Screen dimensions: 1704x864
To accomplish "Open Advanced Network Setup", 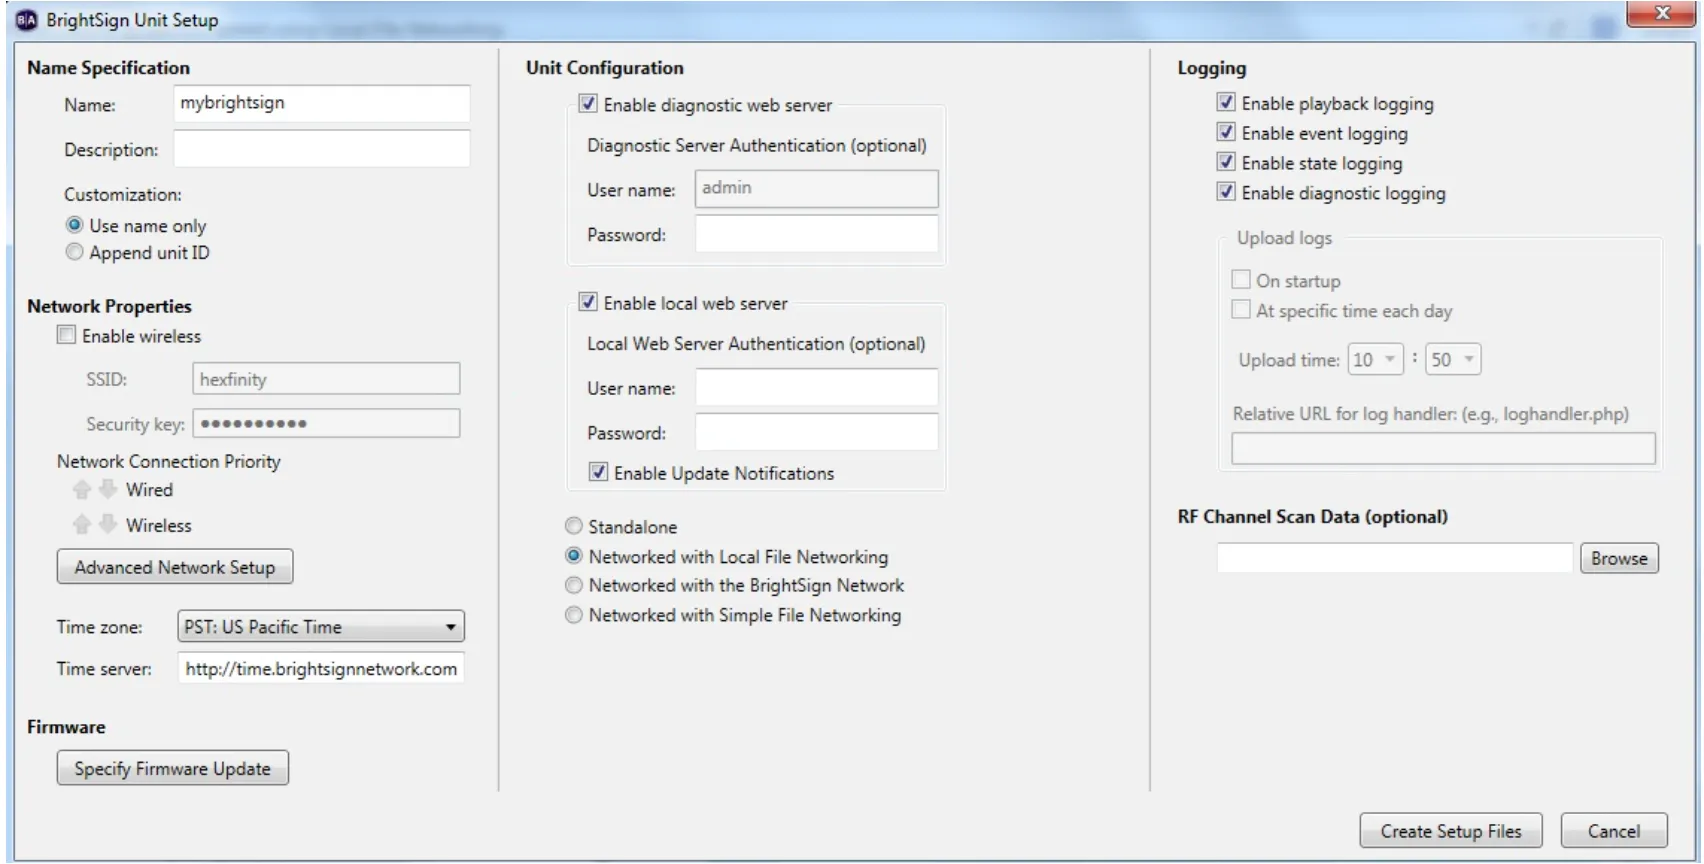I will tap(175, 567).
